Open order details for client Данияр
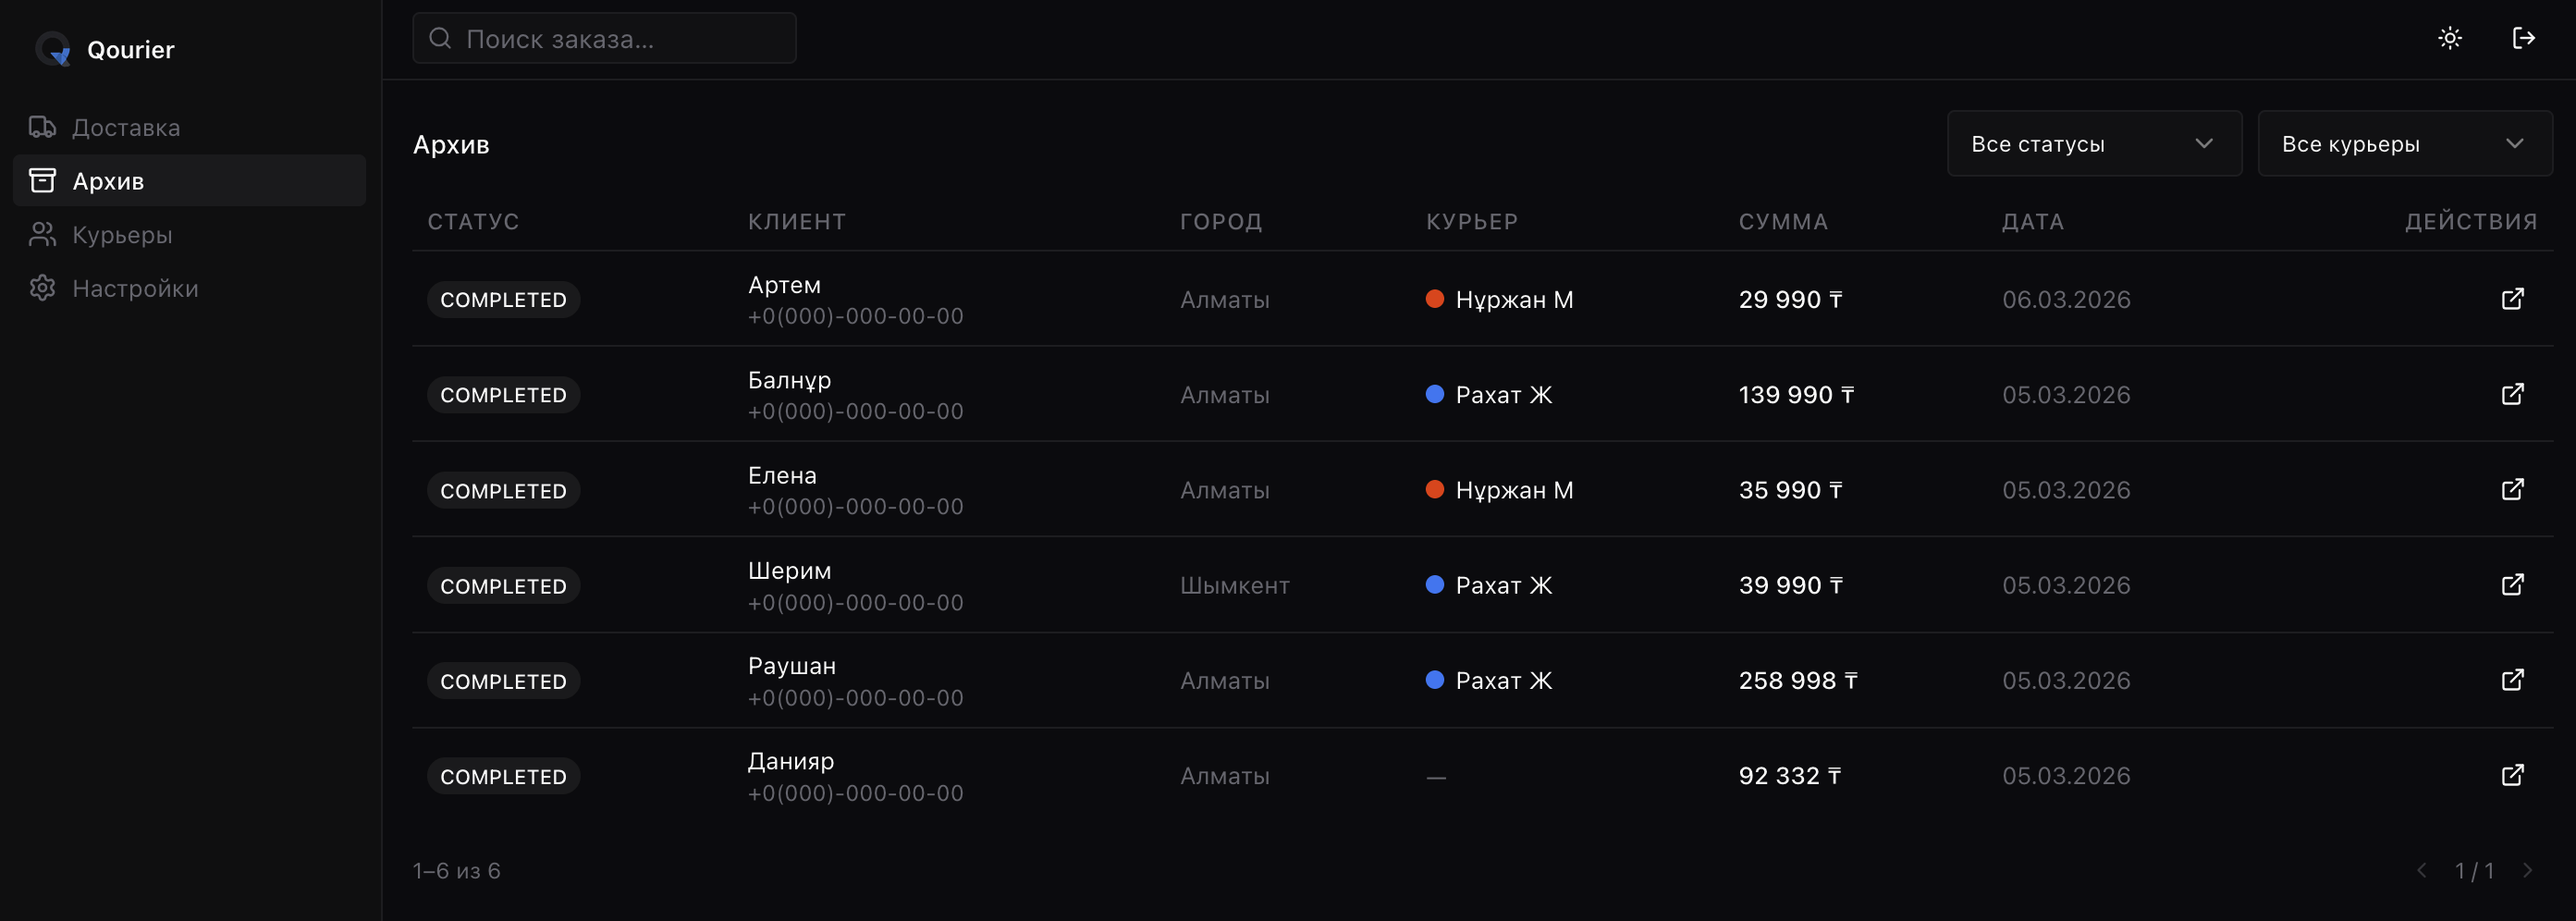 click(2512, 775)
